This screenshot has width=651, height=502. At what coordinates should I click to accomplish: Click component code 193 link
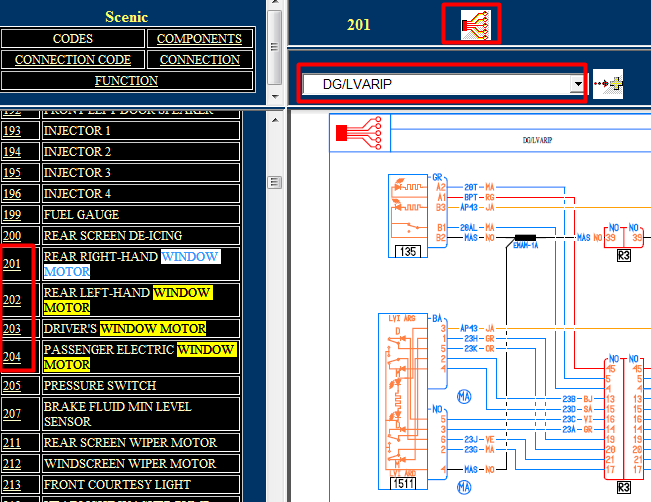tap(12, 131)
